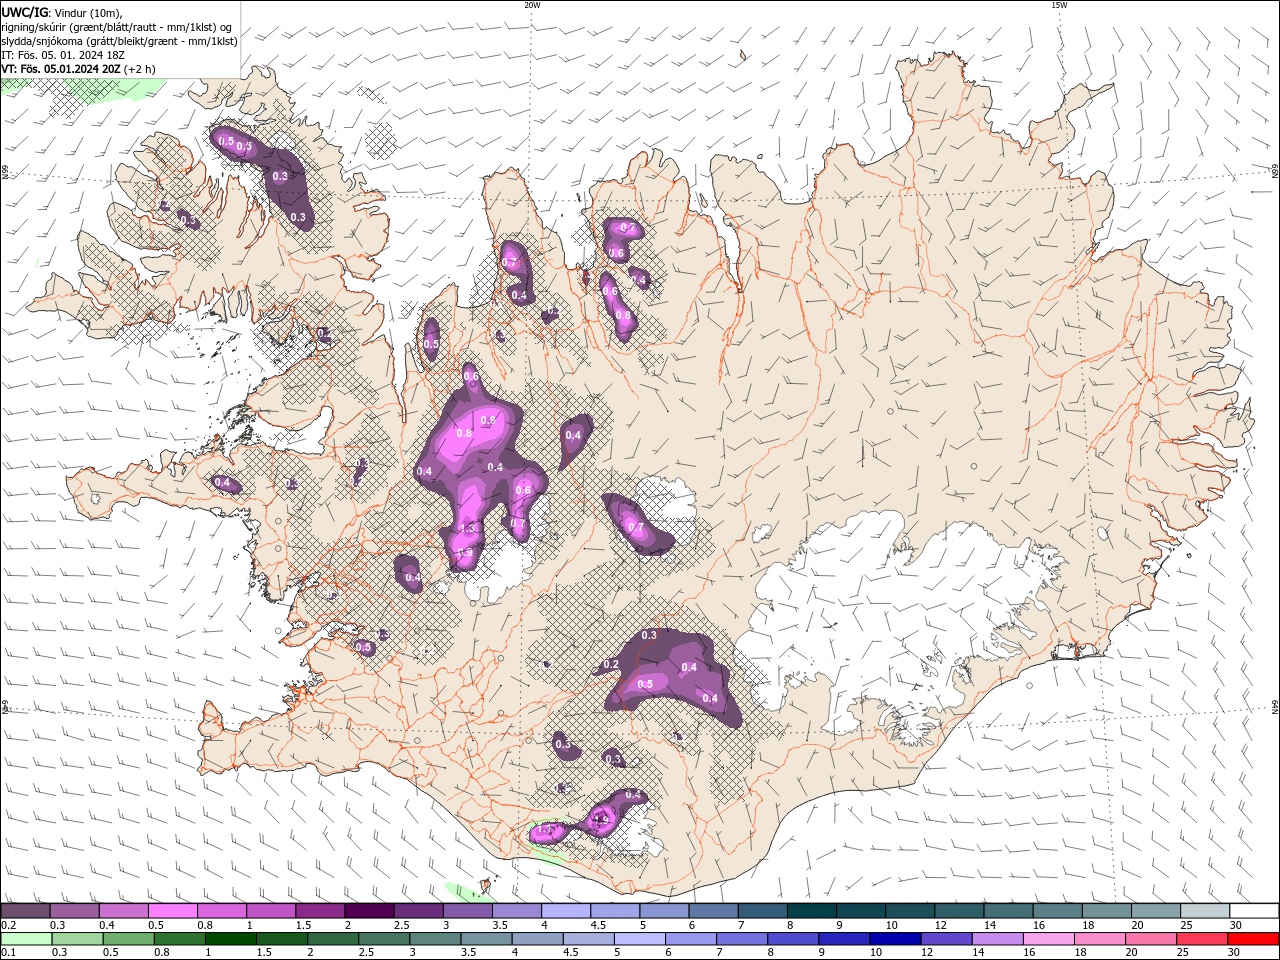This screenshot has width=1280, height=960.
Task: Click the pale green 0.1 swatch in the bottom legend
Action: 26,939
